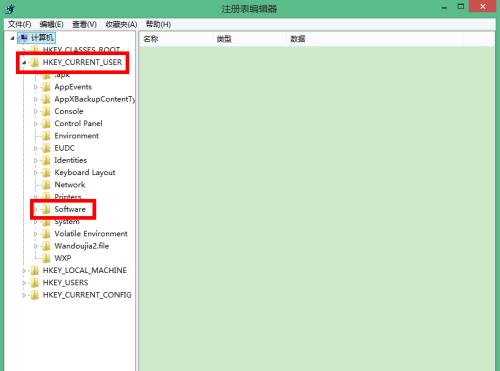This screenshot has width=500, height=371.
Task: Select the Control Panel key label
Action: [x=78, y=124]
